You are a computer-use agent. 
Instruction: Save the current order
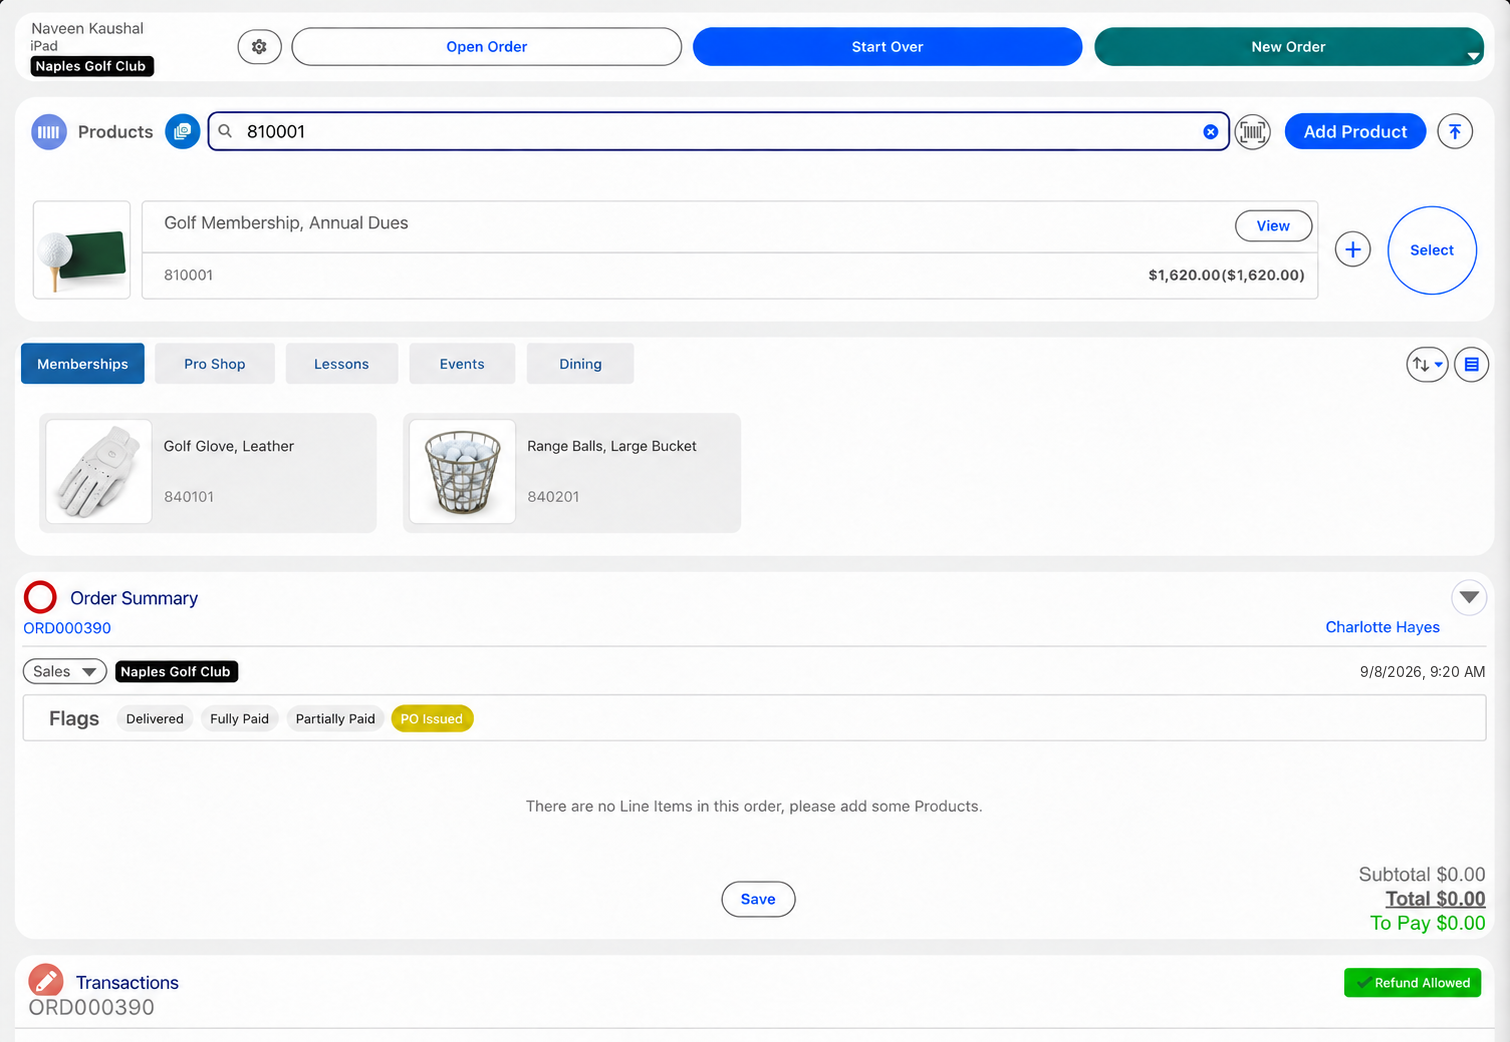[x=758, y=899]
